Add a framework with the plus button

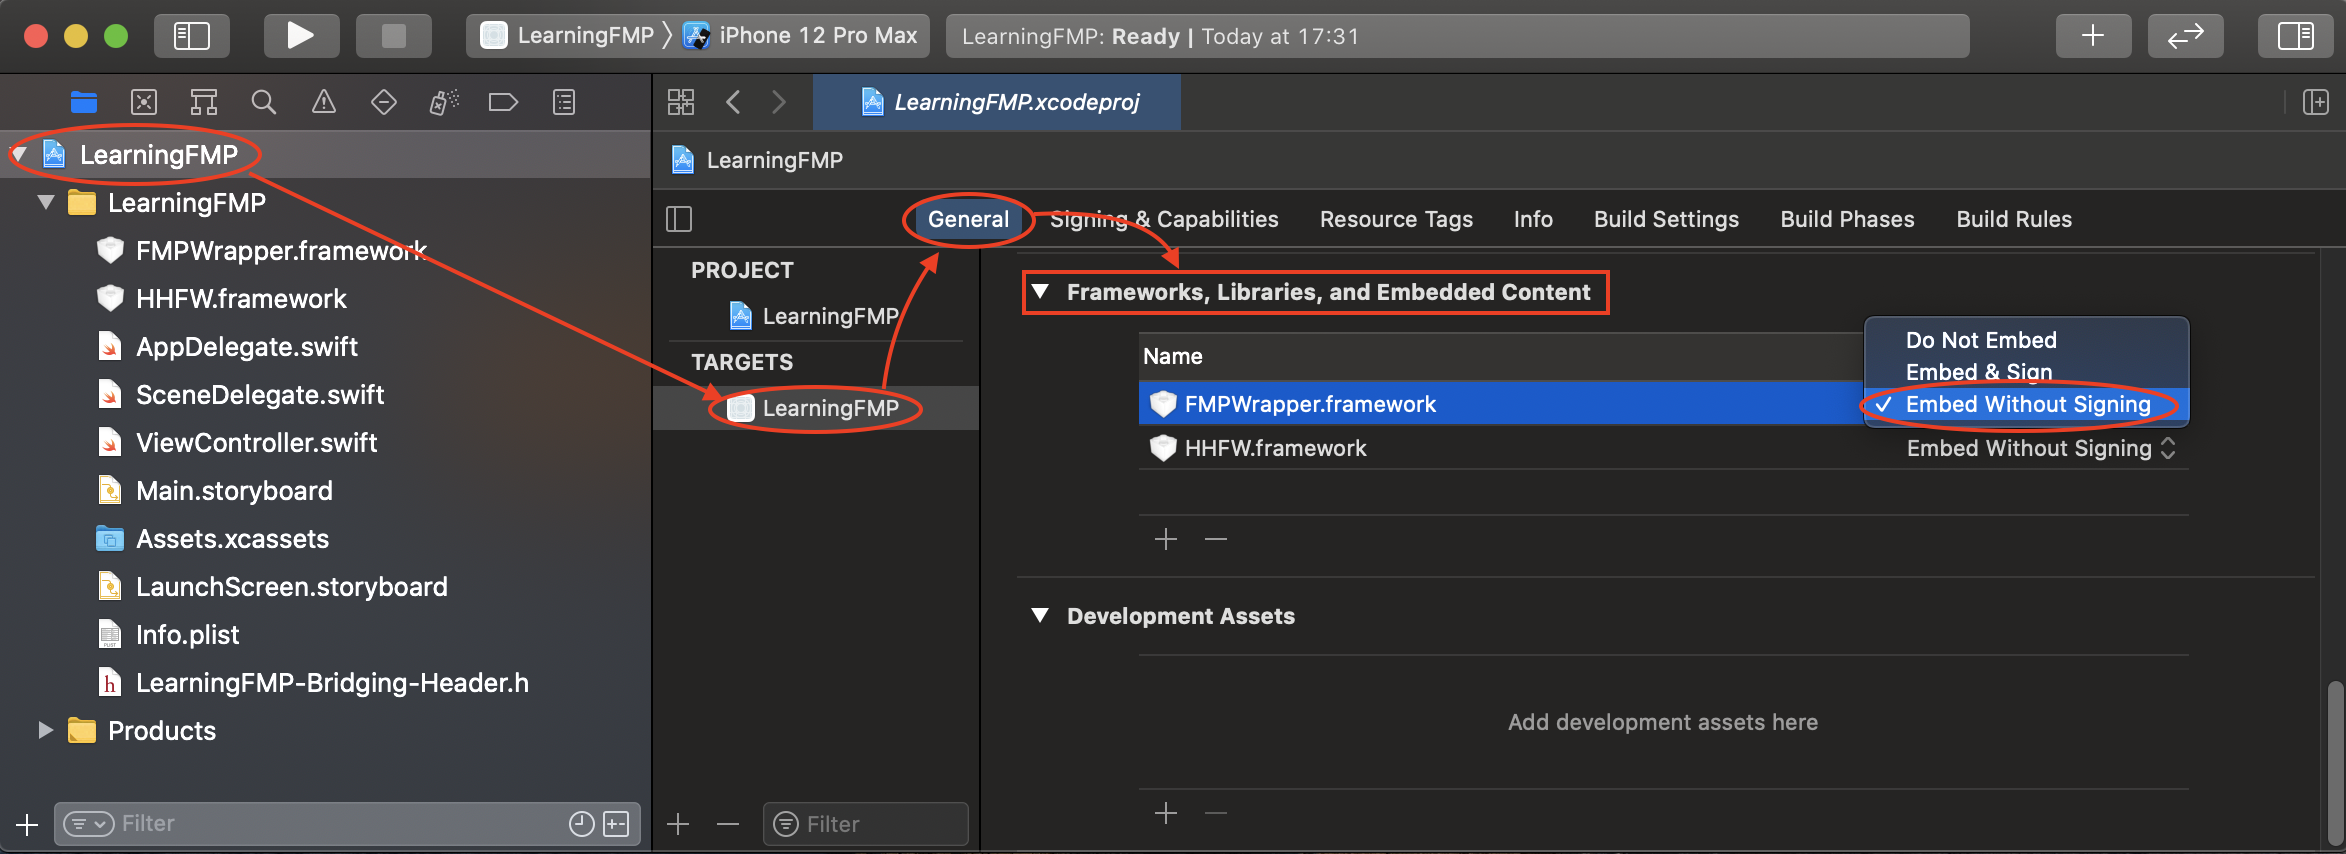point(1166,540)
